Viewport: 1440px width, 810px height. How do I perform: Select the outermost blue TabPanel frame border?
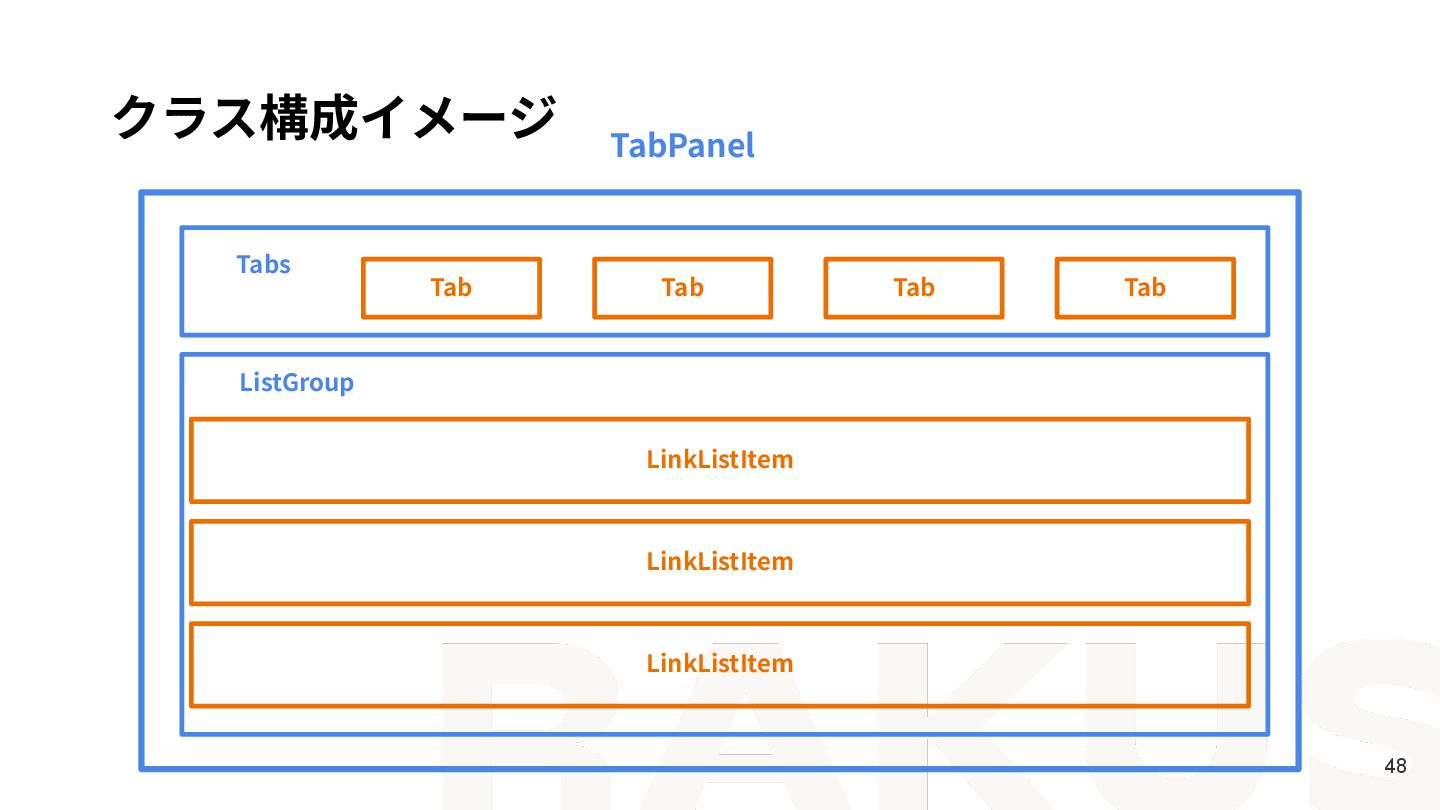tap(141, 480)
